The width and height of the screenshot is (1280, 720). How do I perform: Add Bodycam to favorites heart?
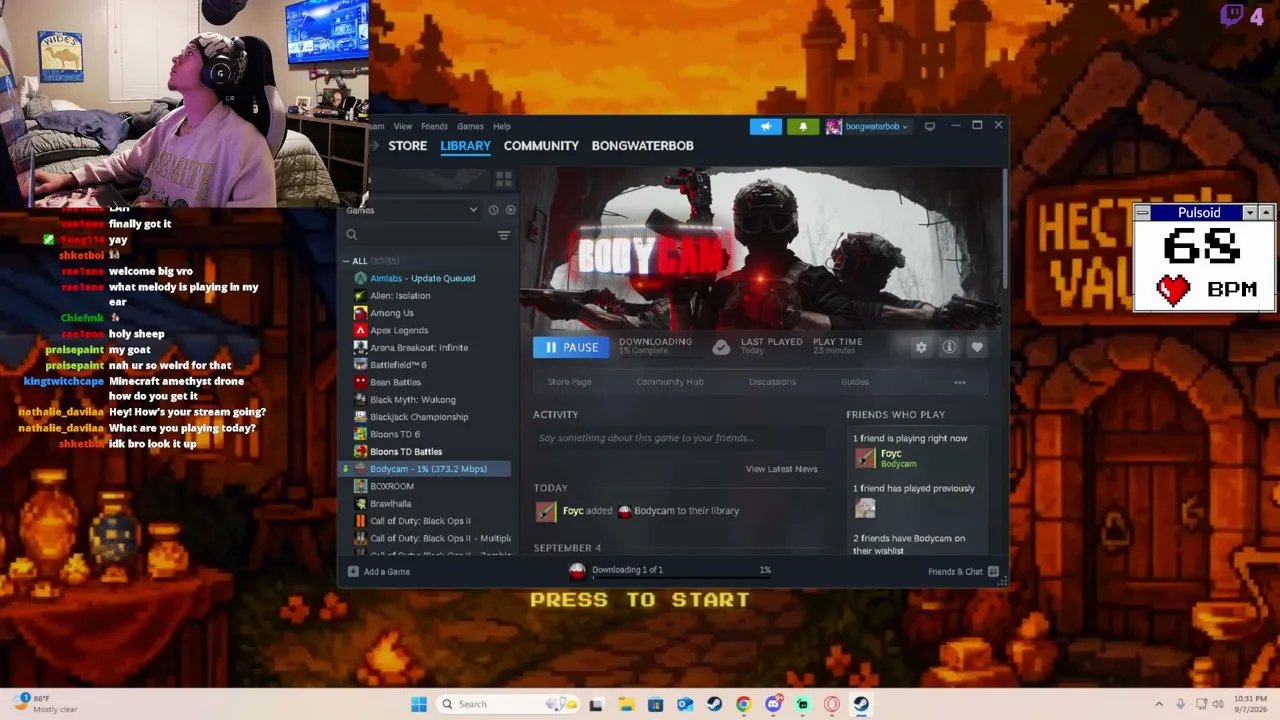(977, 347)
